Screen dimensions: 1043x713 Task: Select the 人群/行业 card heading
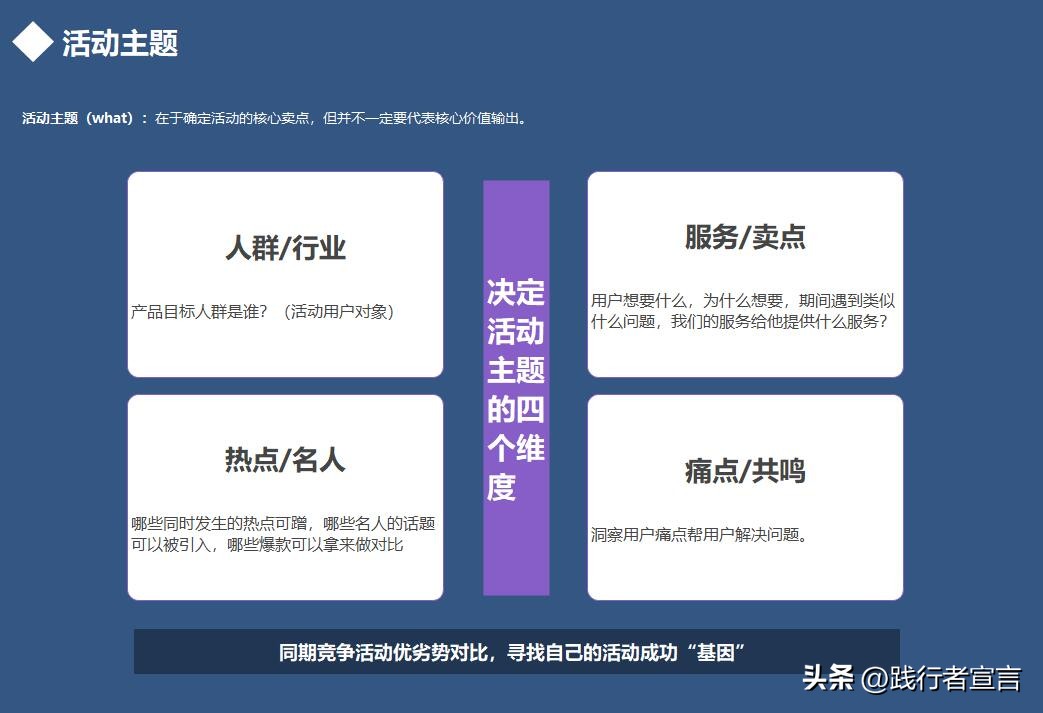tap(285, 249)
